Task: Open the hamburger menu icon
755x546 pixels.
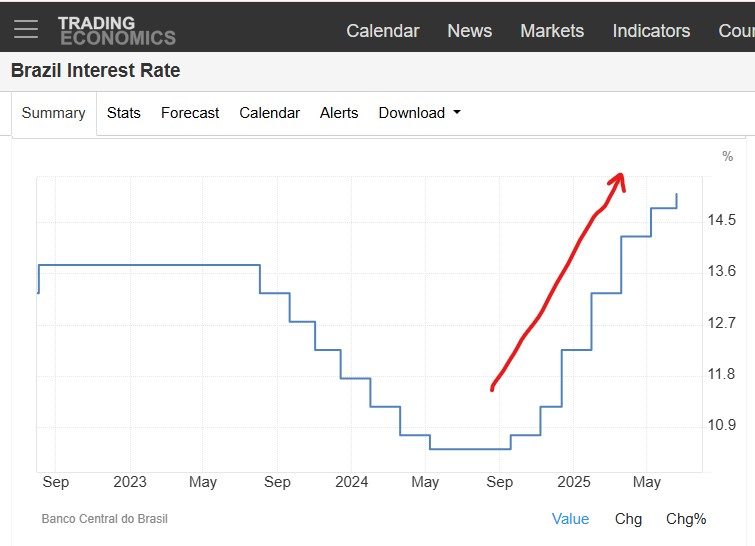Action: [x=26, y=29]
